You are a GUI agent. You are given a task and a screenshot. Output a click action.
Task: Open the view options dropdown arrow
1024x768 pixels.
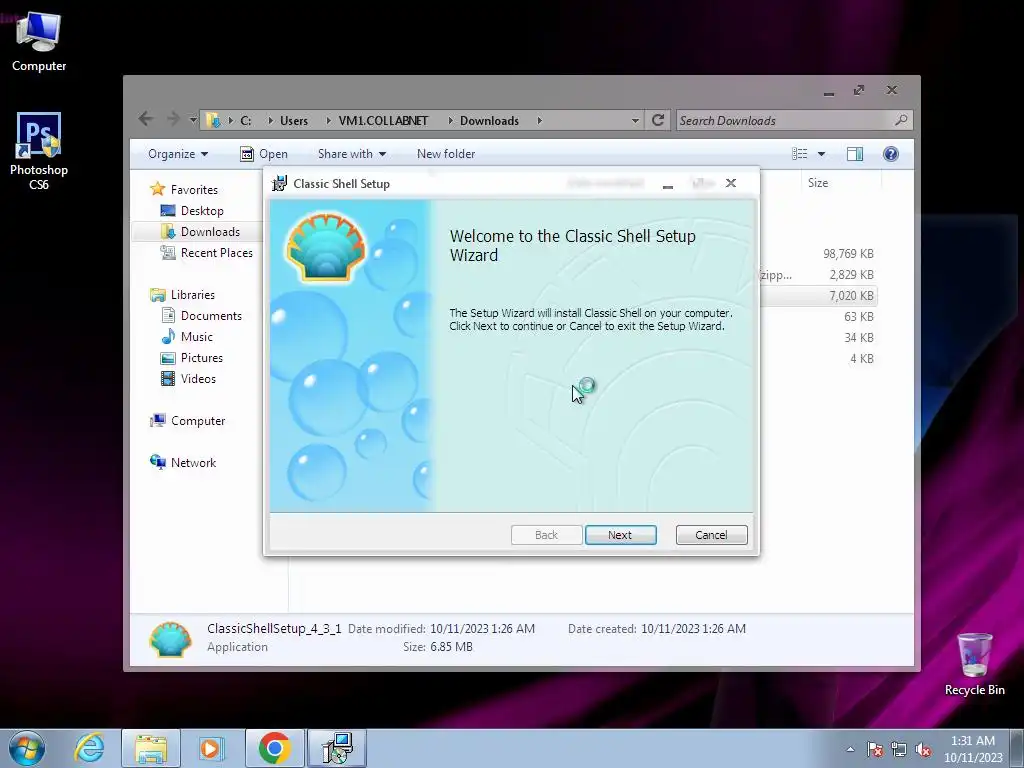point(822,154)
